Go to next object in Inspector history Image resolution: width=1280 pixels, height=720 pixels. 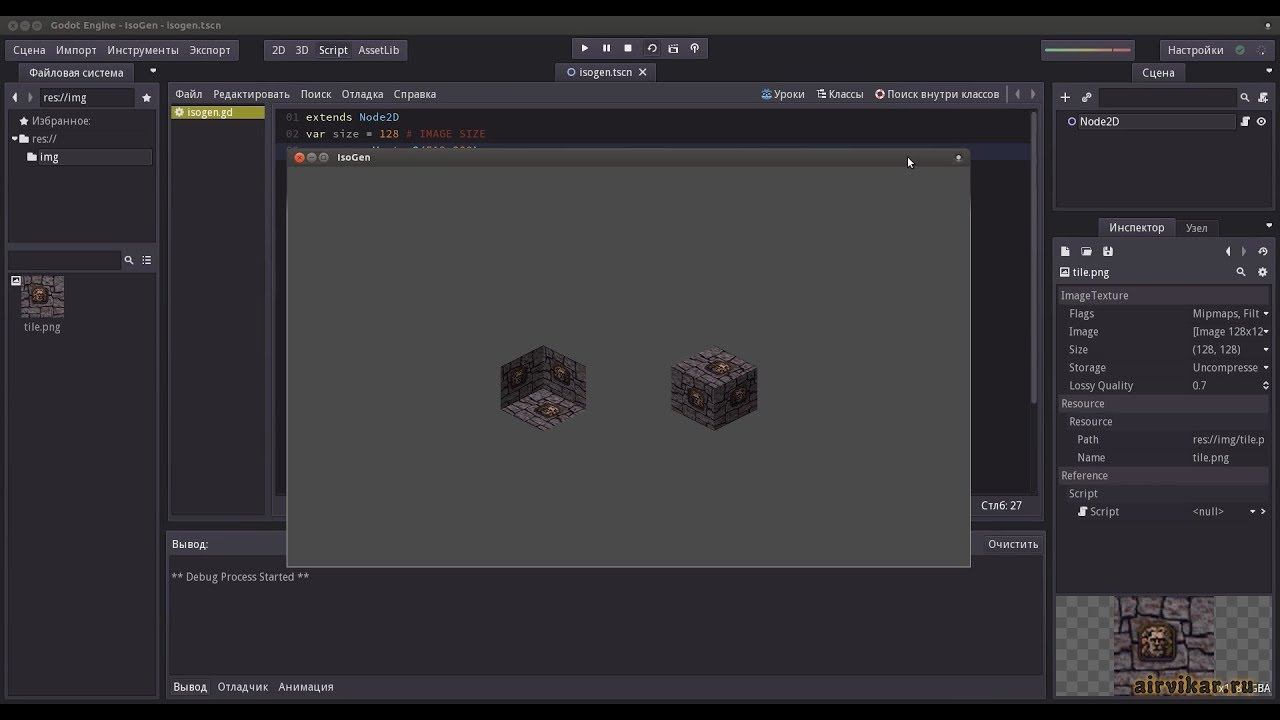[x=1244, y=252]
